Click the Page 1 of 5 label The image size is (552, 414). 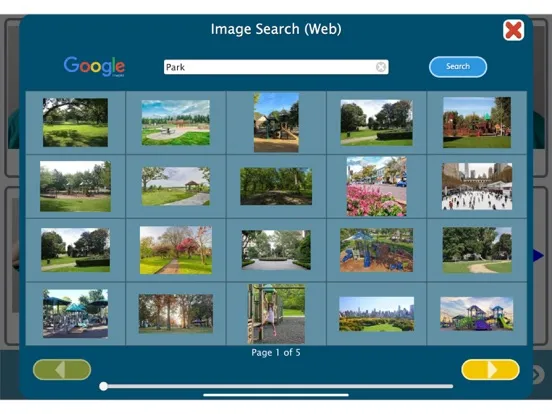click(x=276, y=352)
